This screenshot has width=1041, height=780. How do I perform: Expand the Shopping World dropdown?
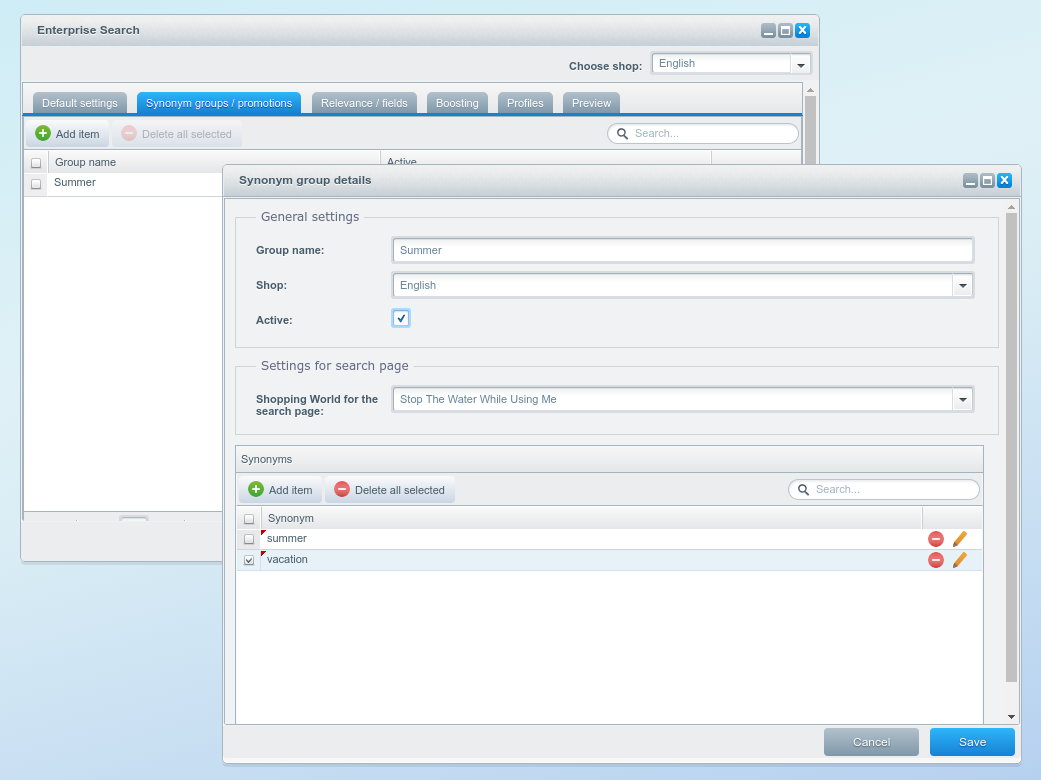pyautogui.click(x=962, y=400)
